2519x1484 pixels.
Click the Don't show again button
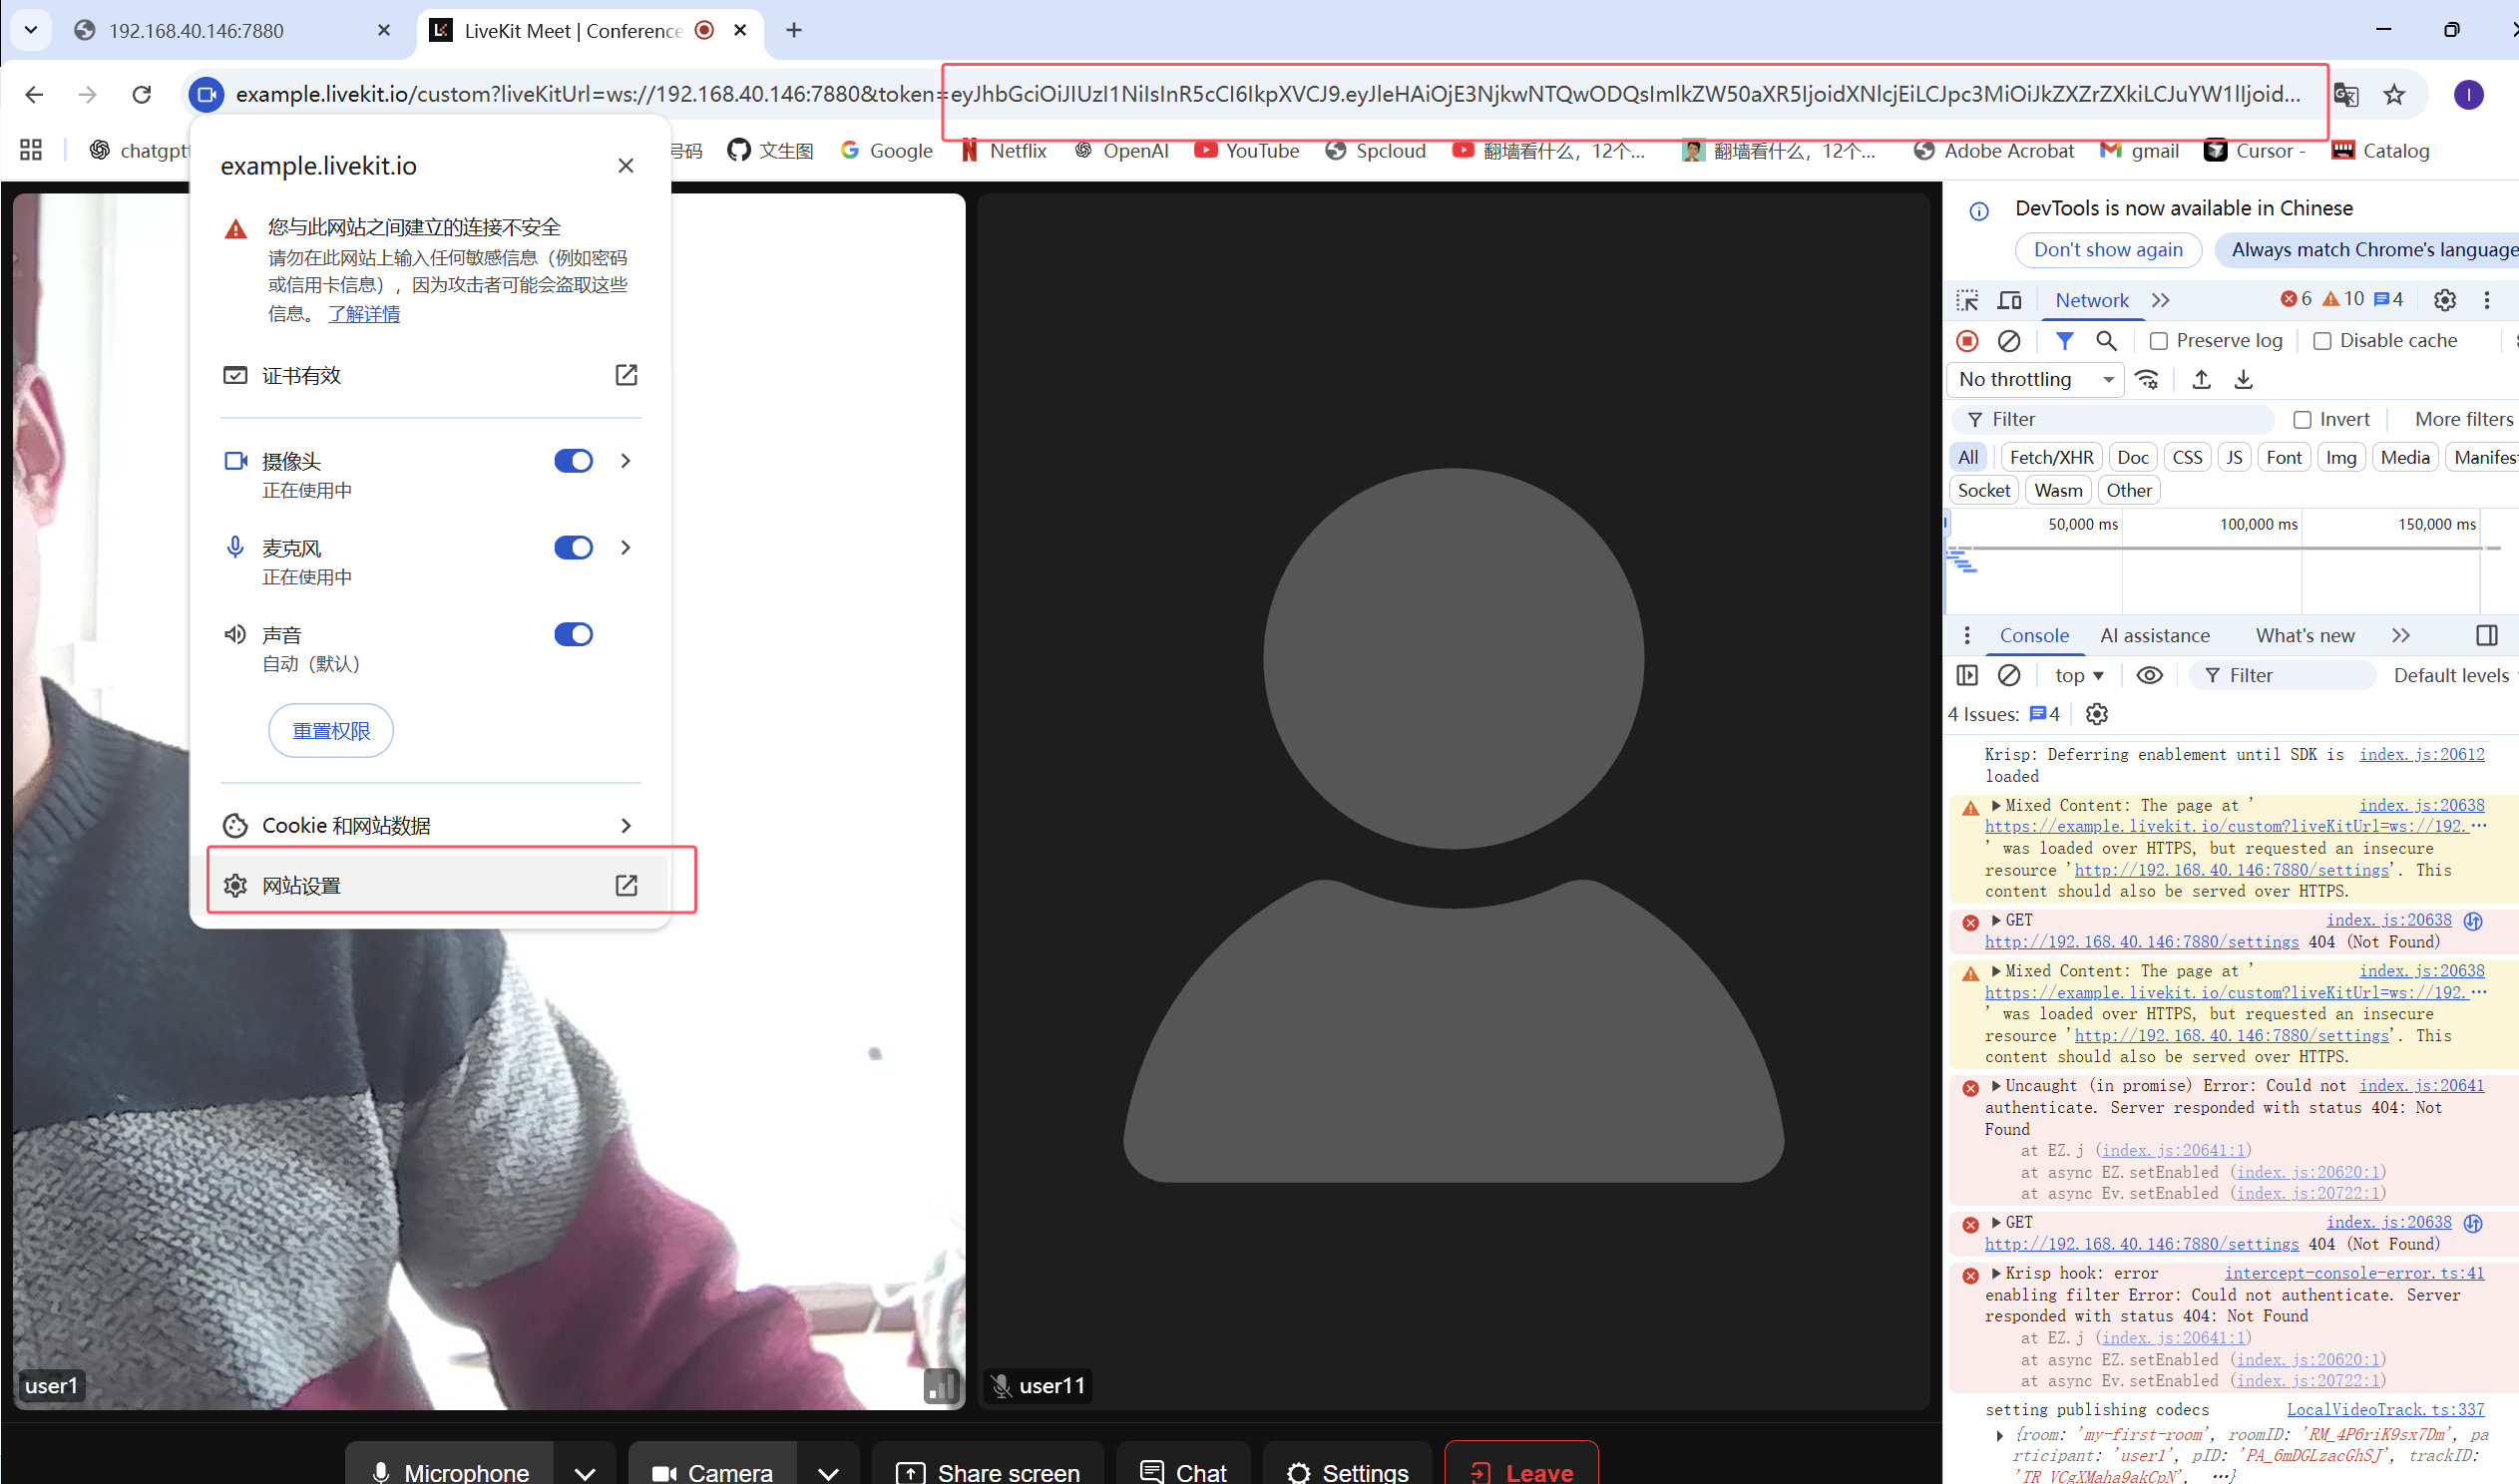coord(2107,250)
